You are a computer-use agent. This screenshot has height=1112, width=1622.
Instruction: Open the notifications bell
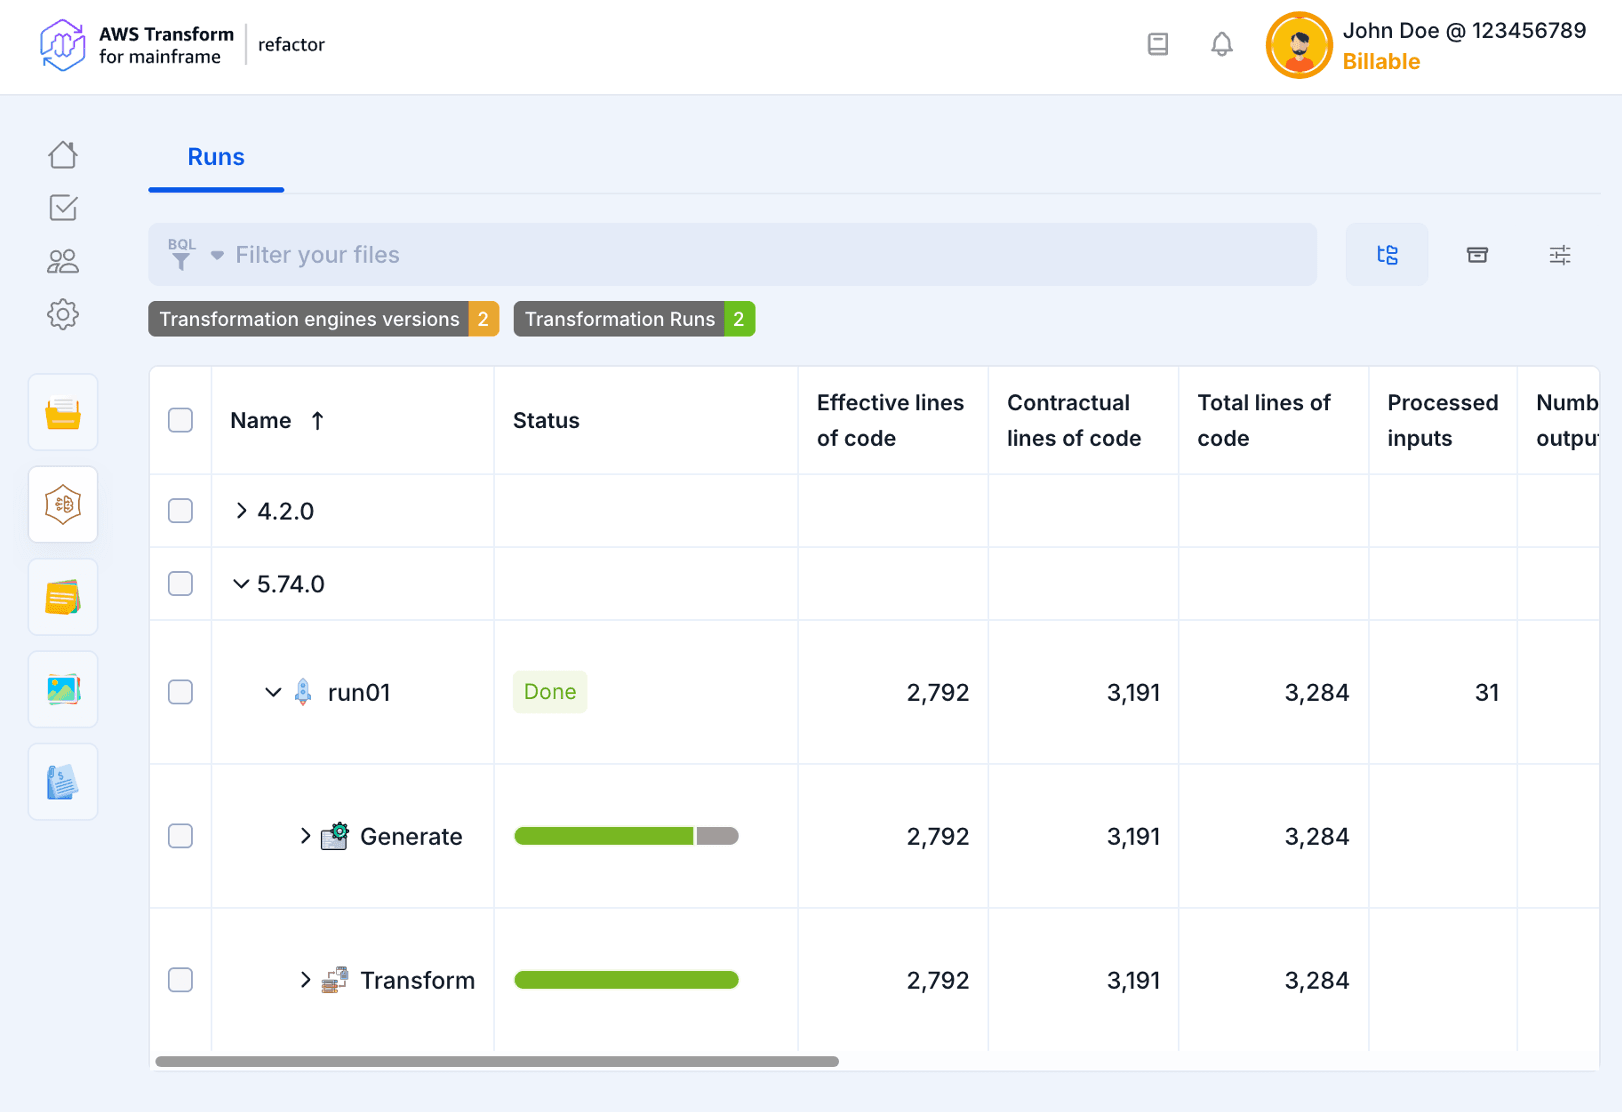tap(1221, 45)
